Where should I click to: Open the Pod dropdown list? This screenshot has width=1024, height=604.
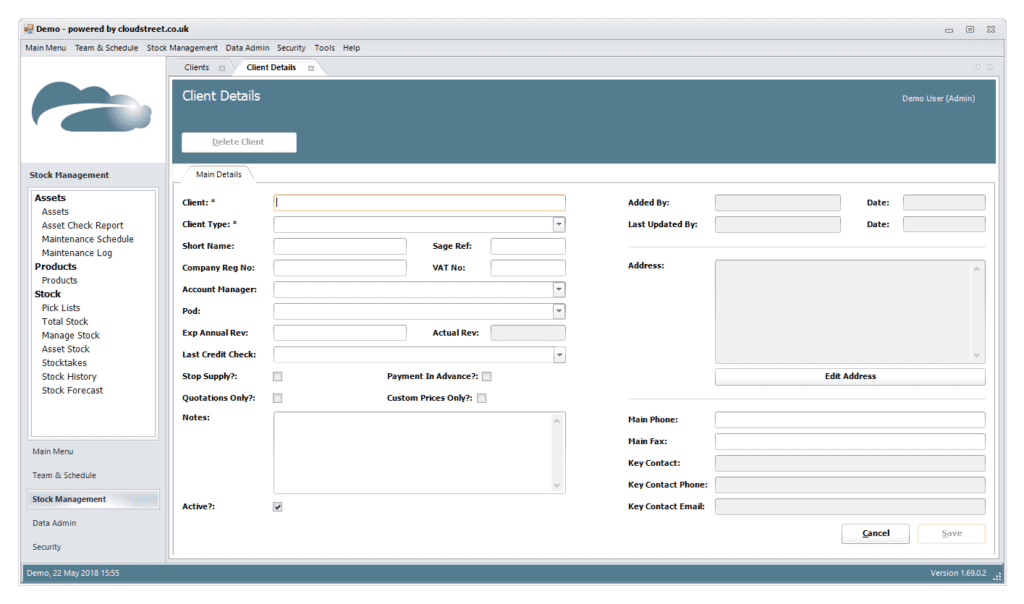(557, 310)
